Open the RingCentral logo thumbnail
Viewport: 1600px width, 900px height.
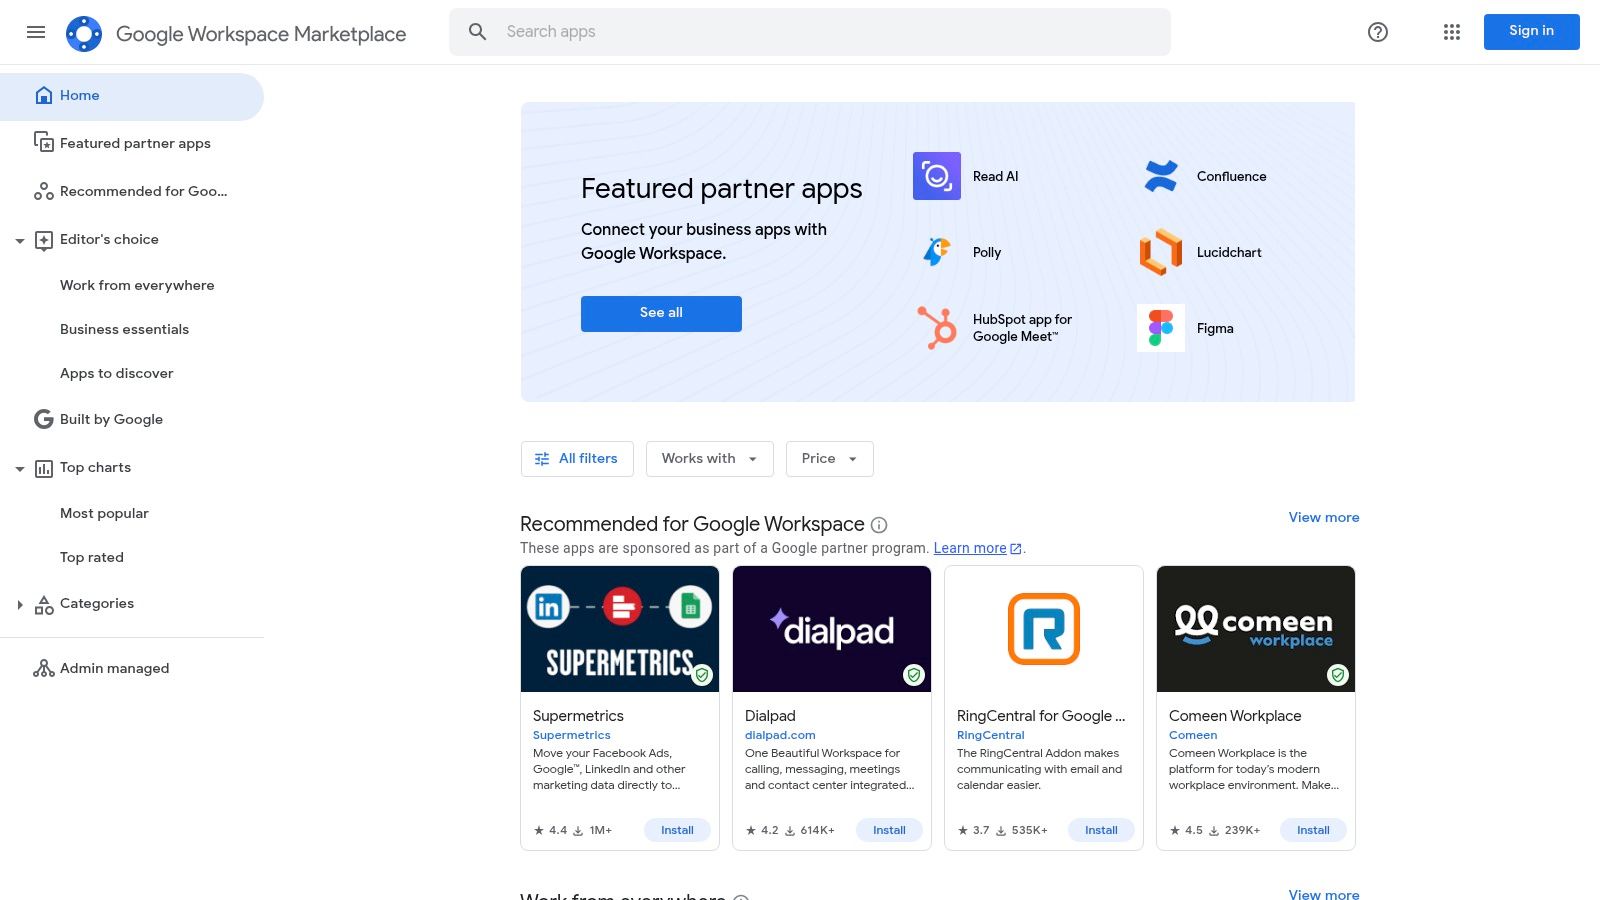pos(1044,629)
